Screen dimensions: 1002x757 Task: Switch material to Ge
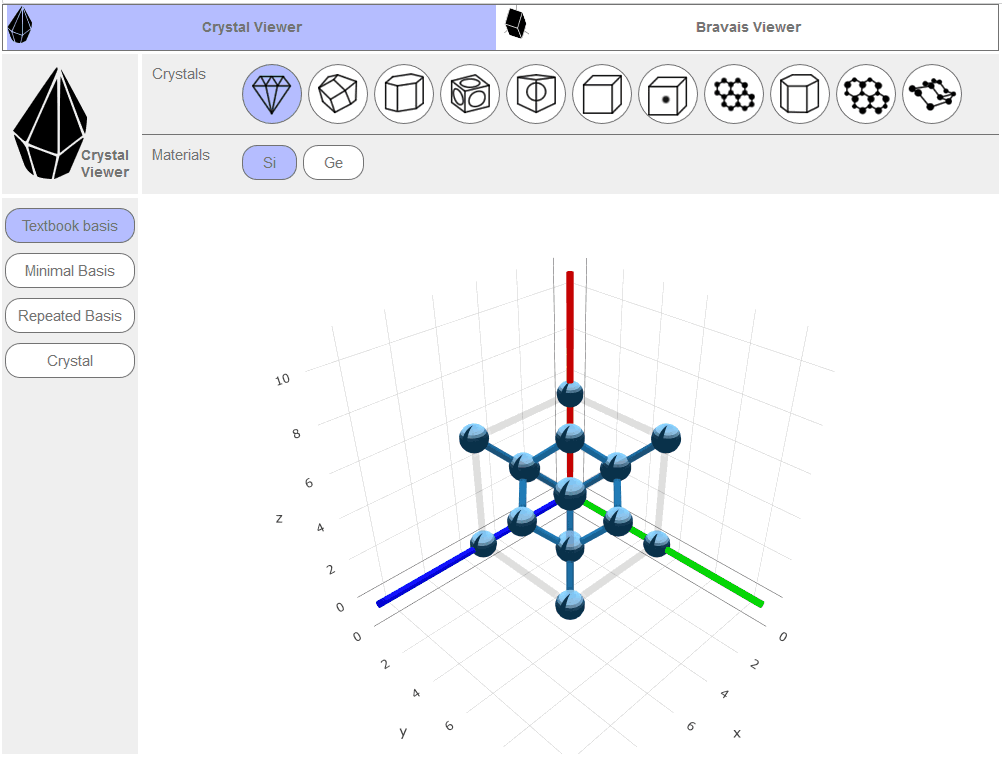[x=333, y=162]
